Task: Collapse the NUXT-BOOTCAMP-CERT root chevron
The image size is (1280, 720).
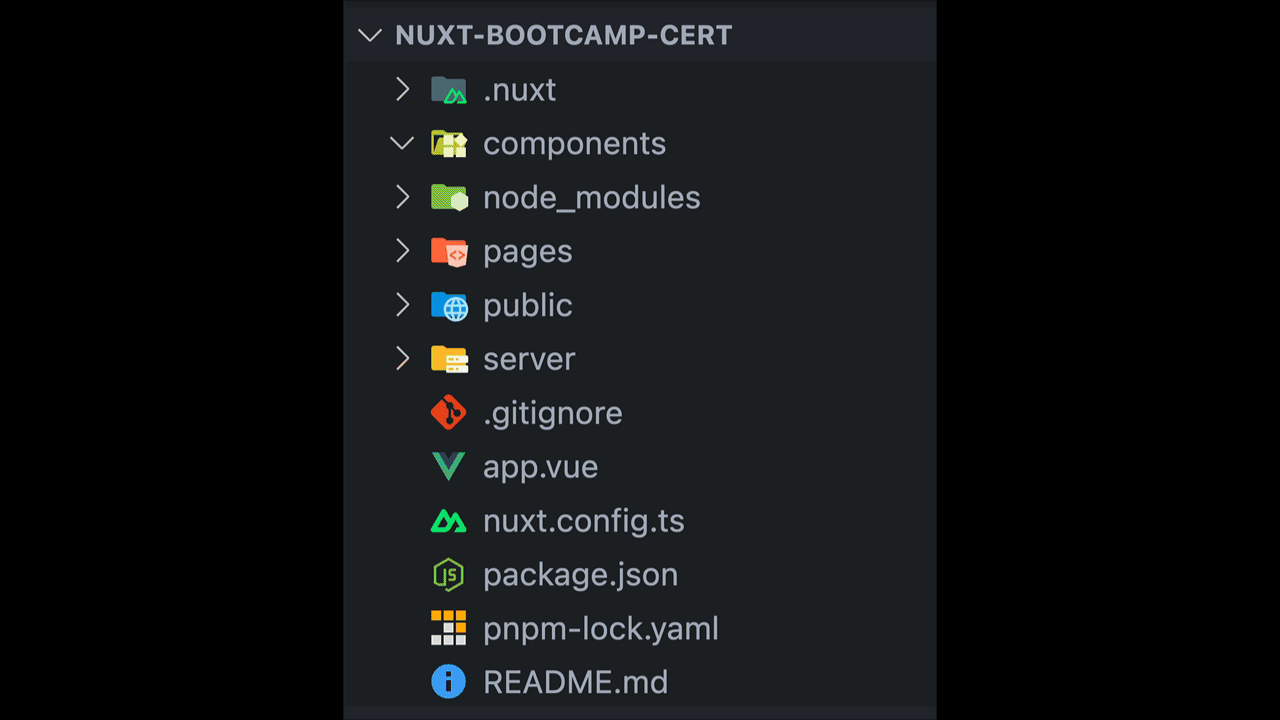Action: (x=370, y=35)
